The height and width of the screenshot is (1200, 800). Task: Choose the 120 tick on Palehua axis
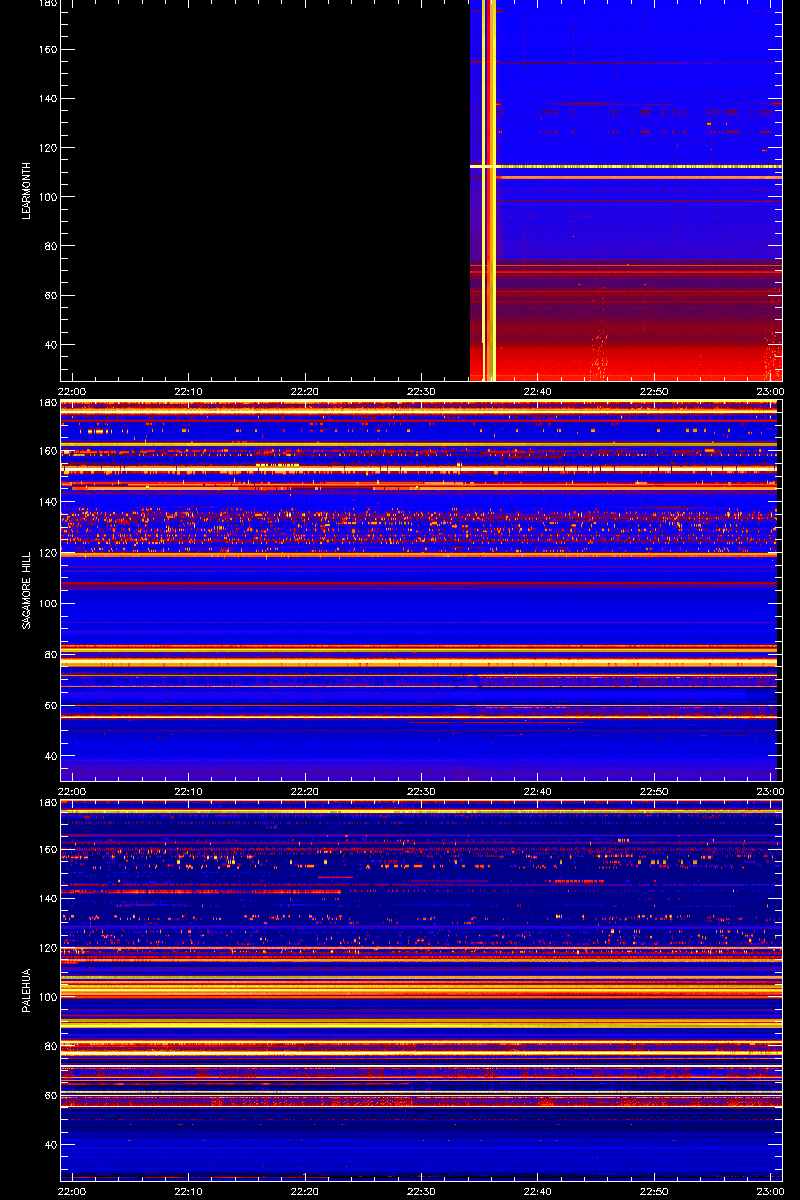point(46,948)
